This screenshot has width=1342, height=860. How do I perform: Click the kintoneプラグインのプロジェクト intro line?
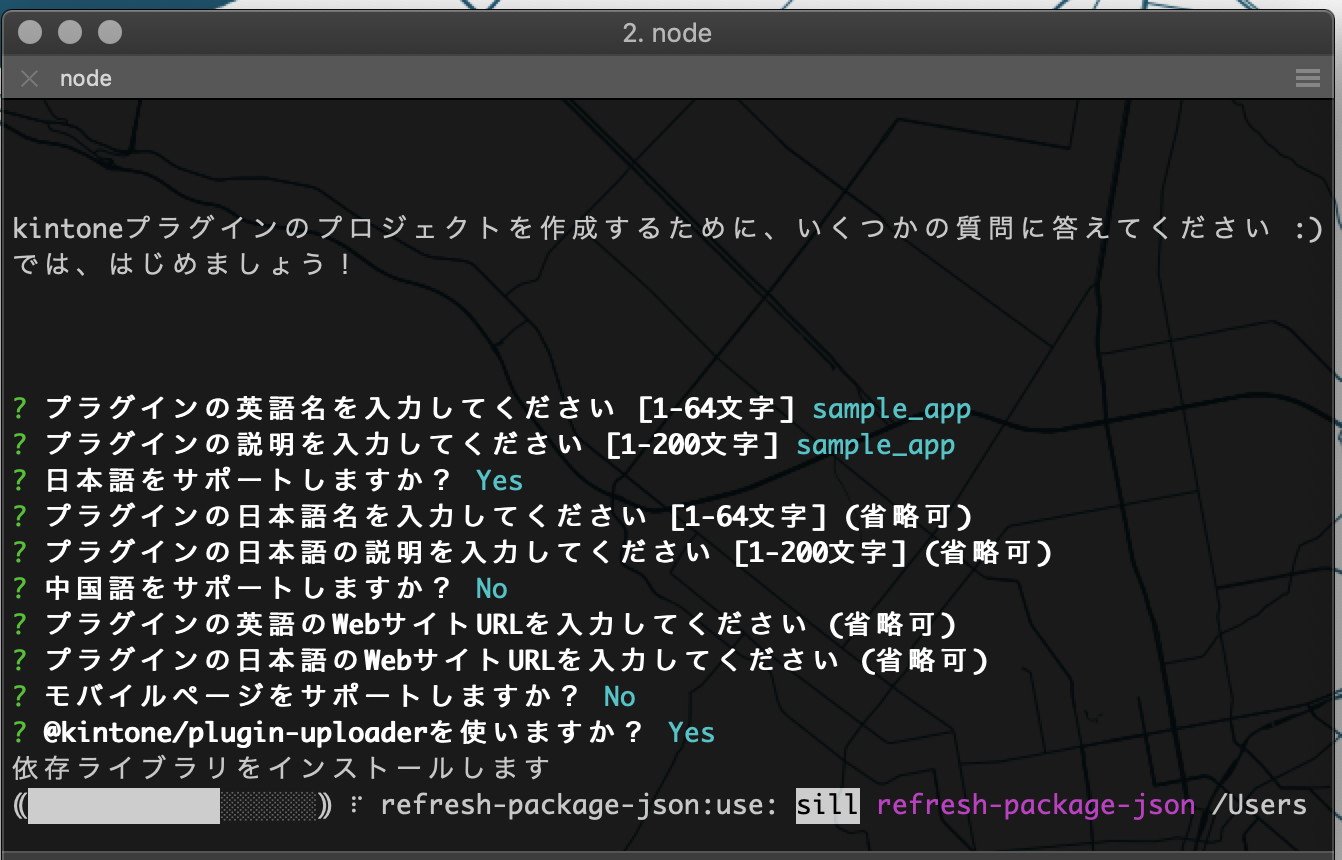point(667,229)
